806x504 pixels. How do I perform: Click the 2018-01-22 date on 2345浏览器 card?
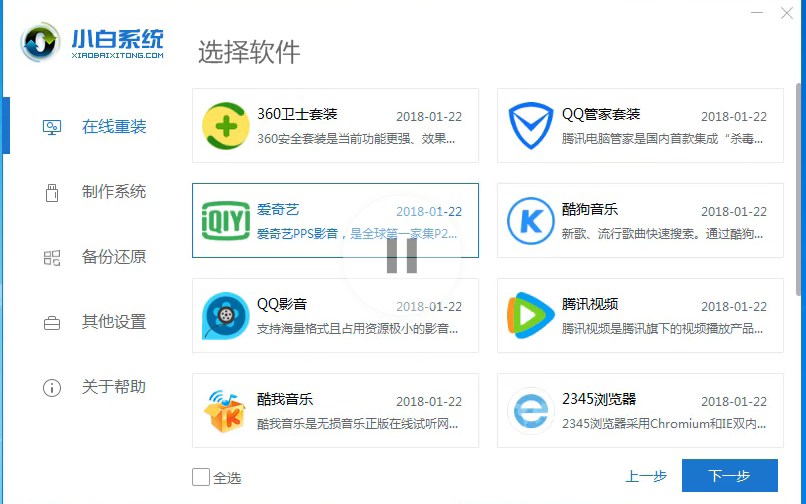coord(734,402)
